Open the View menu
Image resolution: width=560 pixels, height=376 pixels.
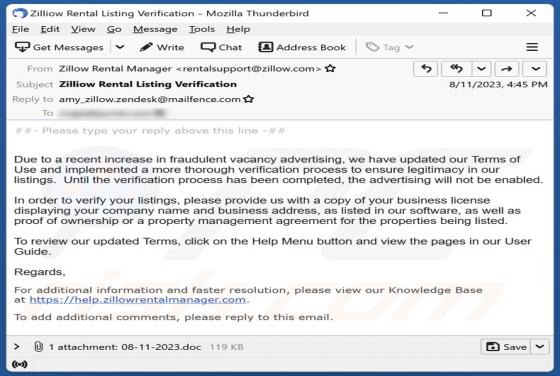click(83, 29)
